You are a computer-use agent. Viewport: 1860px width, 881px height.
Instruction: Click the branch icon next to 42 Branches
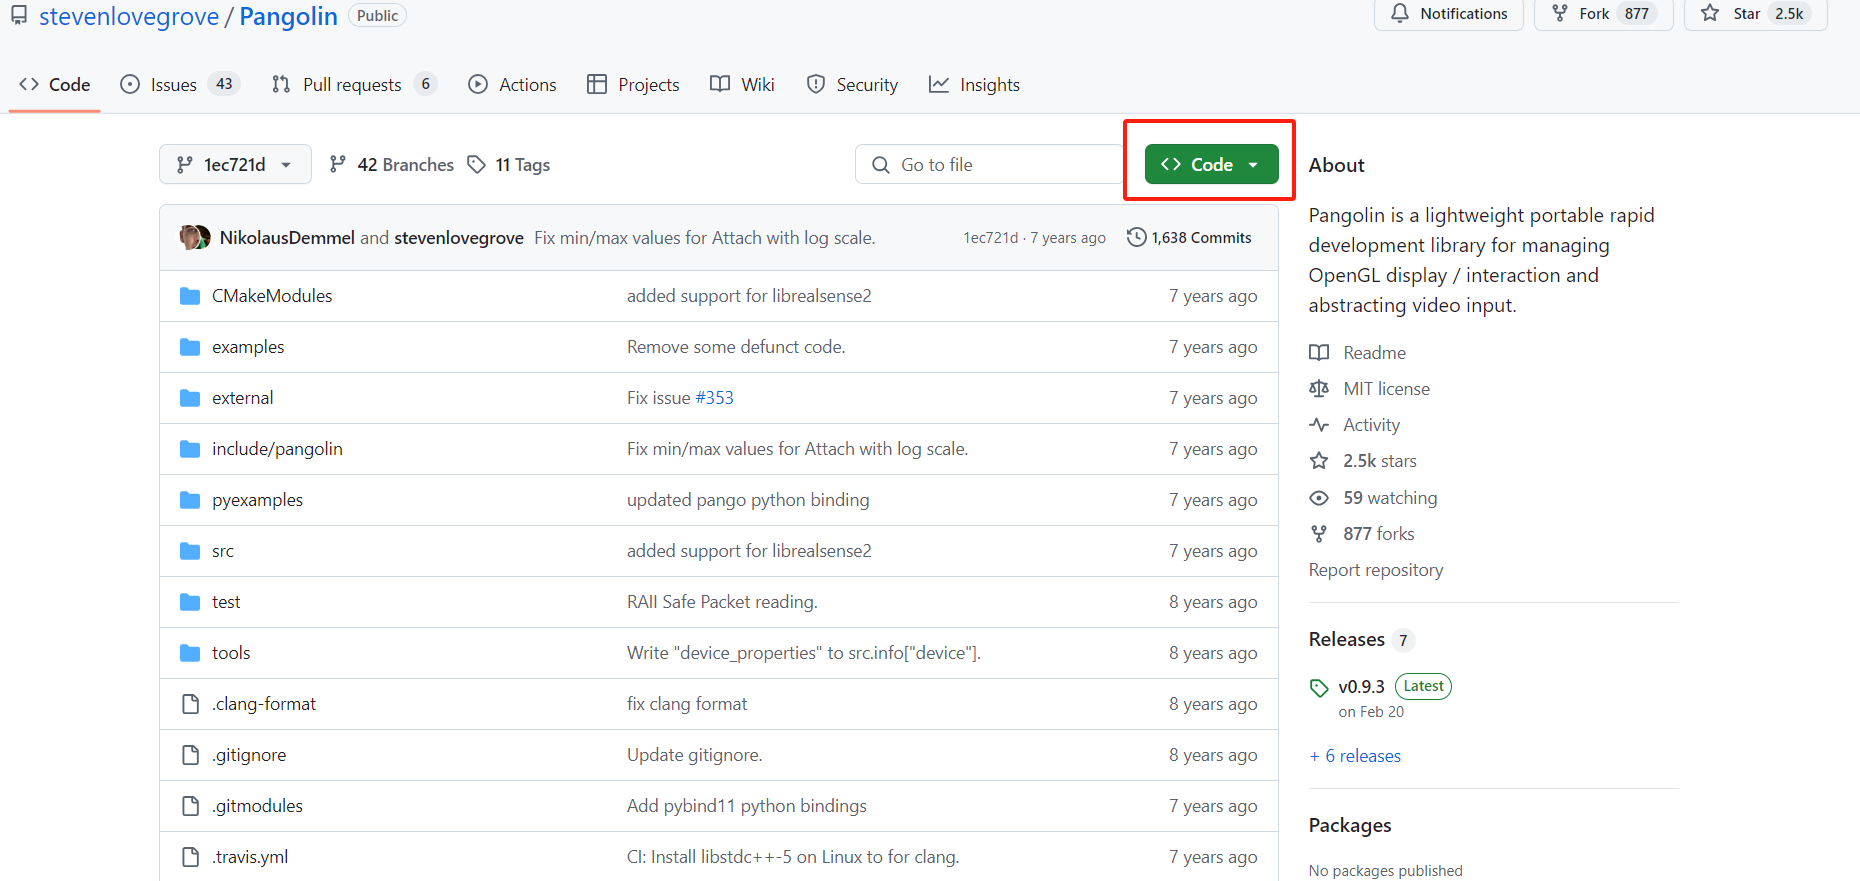coord(338,164)
